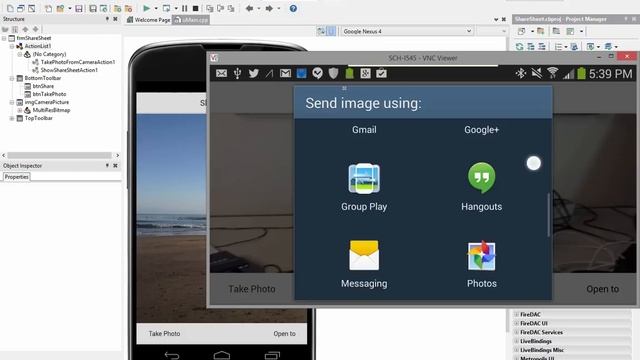Tap the Gmail notification icon in status bar
Viewport: 640px width, 360px height.
click(285, 73)
